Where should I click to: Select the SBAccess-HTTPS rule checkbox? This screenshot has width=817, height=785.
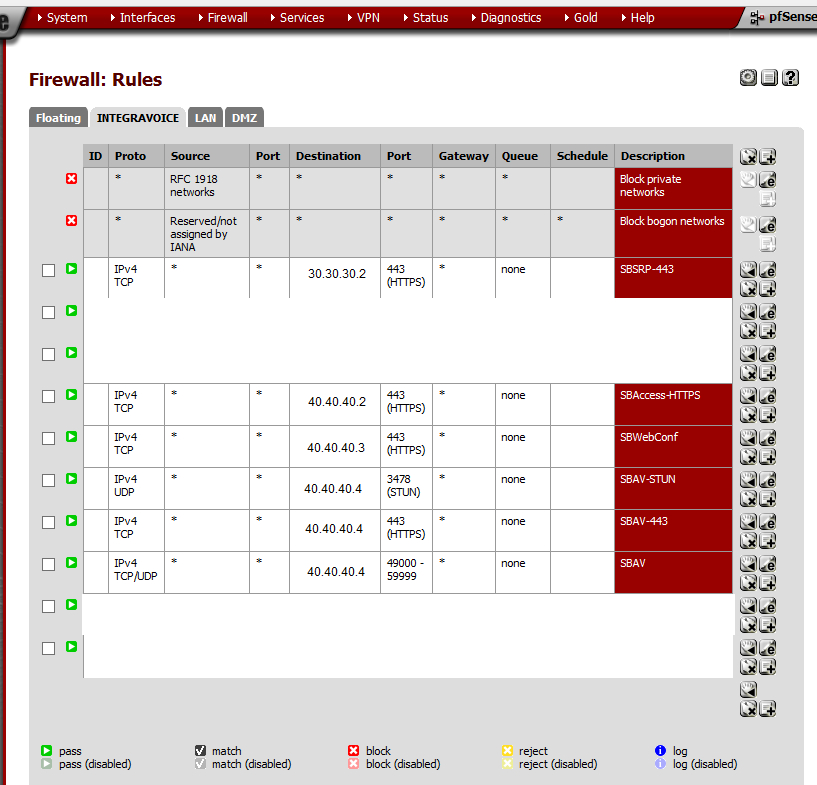coord(48,396)
